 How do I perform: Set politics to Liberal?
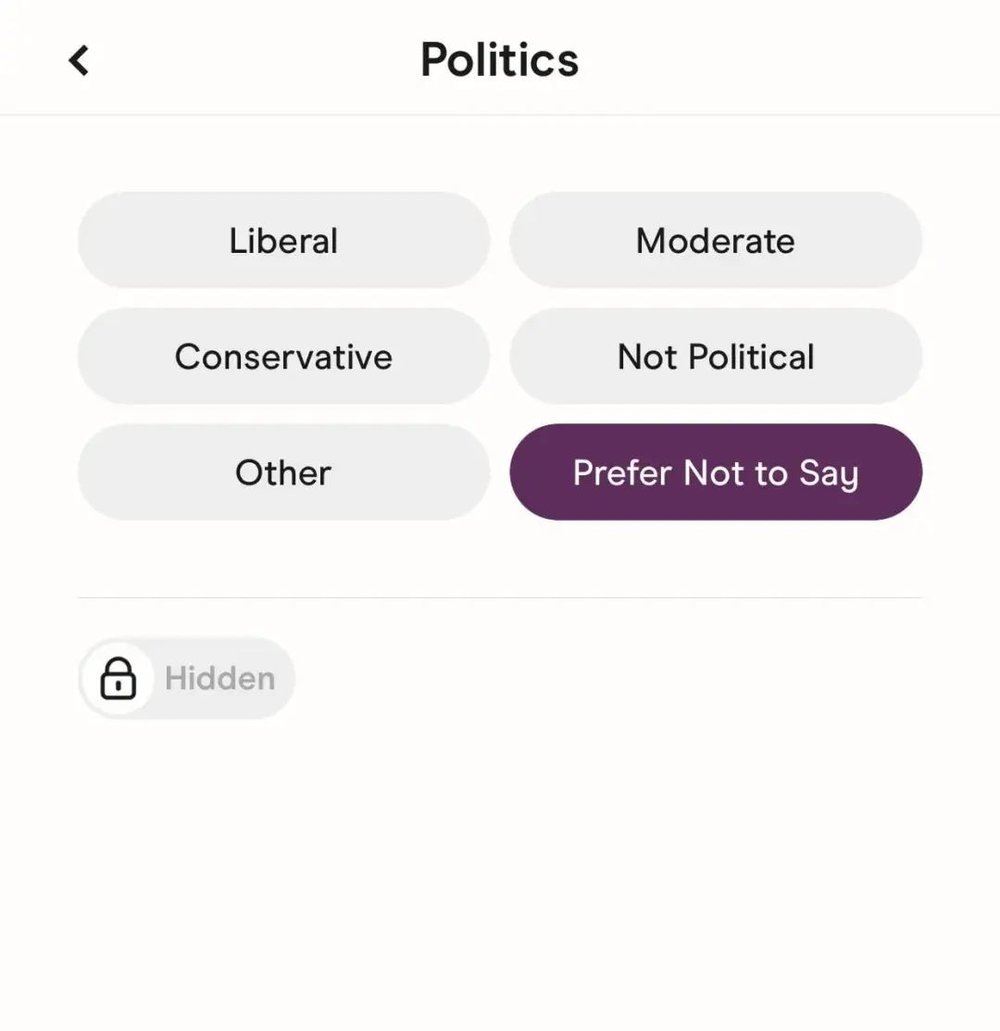pos(284,241)
